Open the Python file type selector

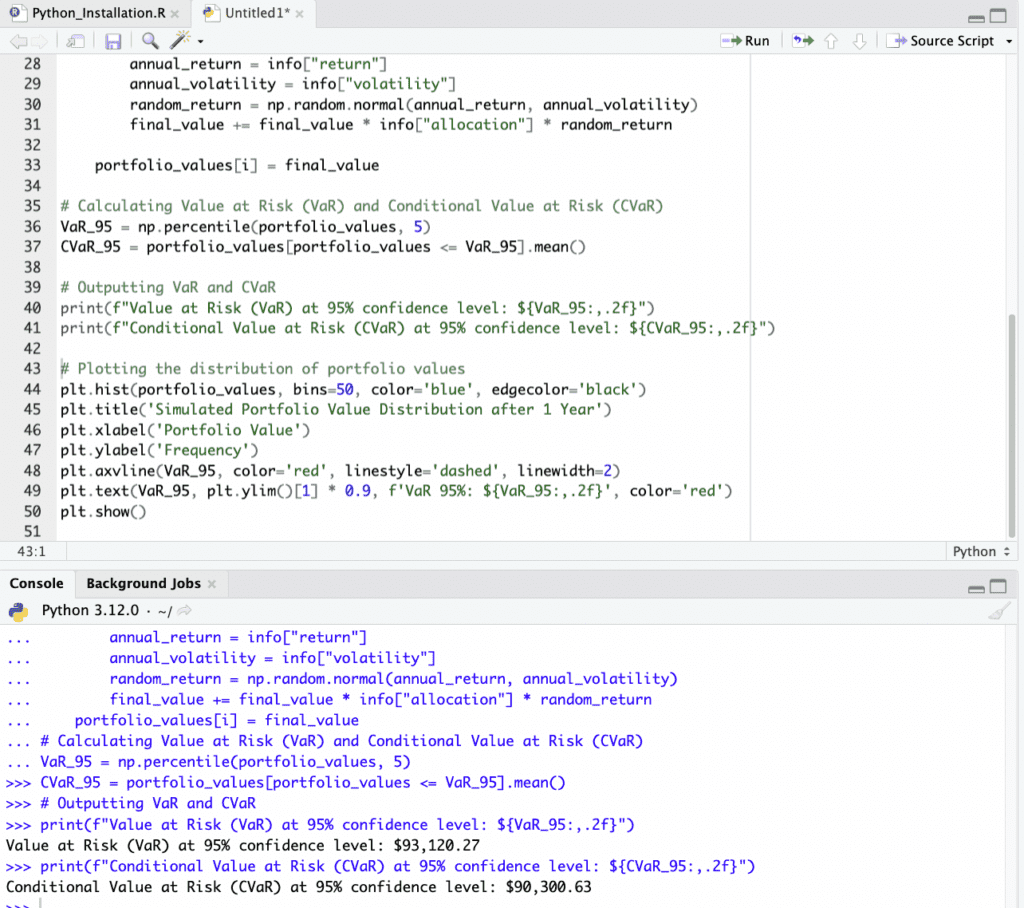(981, 551)
